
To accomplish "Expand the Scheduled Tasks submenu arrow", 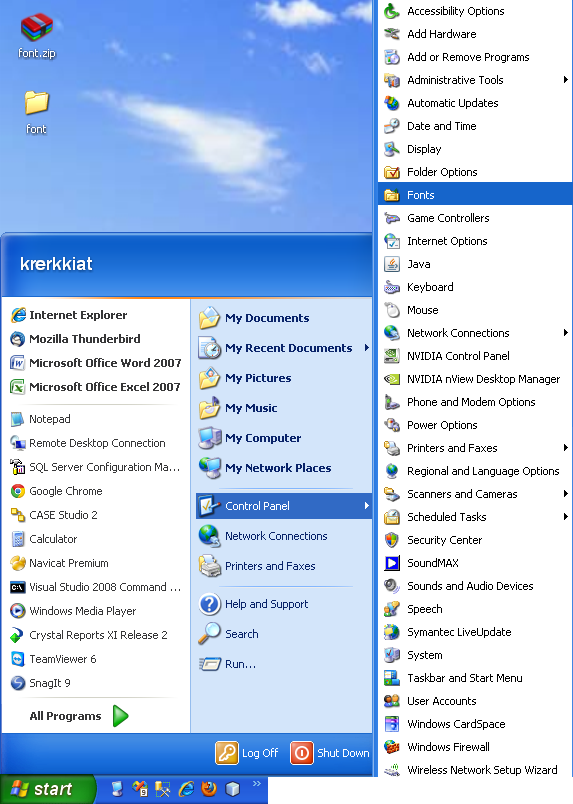I will click(x=565, y=517).
